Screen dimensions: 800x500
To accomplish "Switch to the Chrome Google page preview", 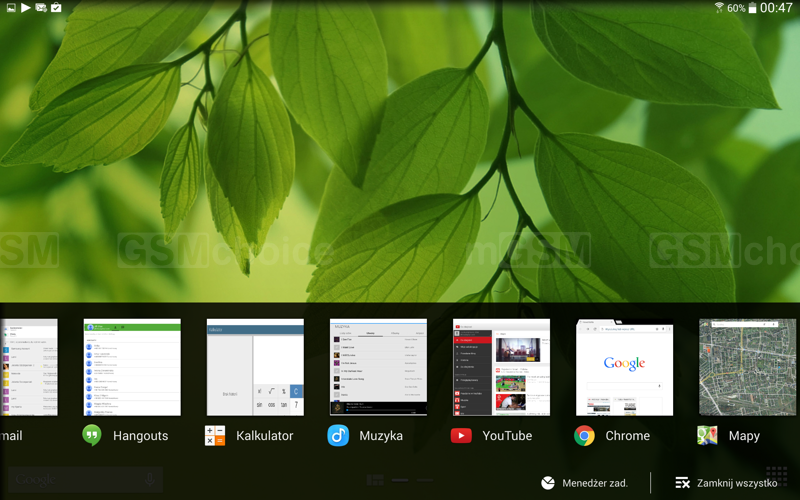I will click(x=624, y=367).
